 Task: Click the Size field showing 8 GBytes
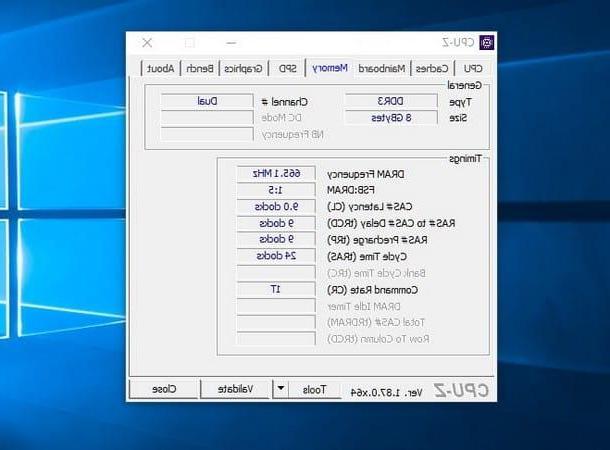(x=391, y=117)
